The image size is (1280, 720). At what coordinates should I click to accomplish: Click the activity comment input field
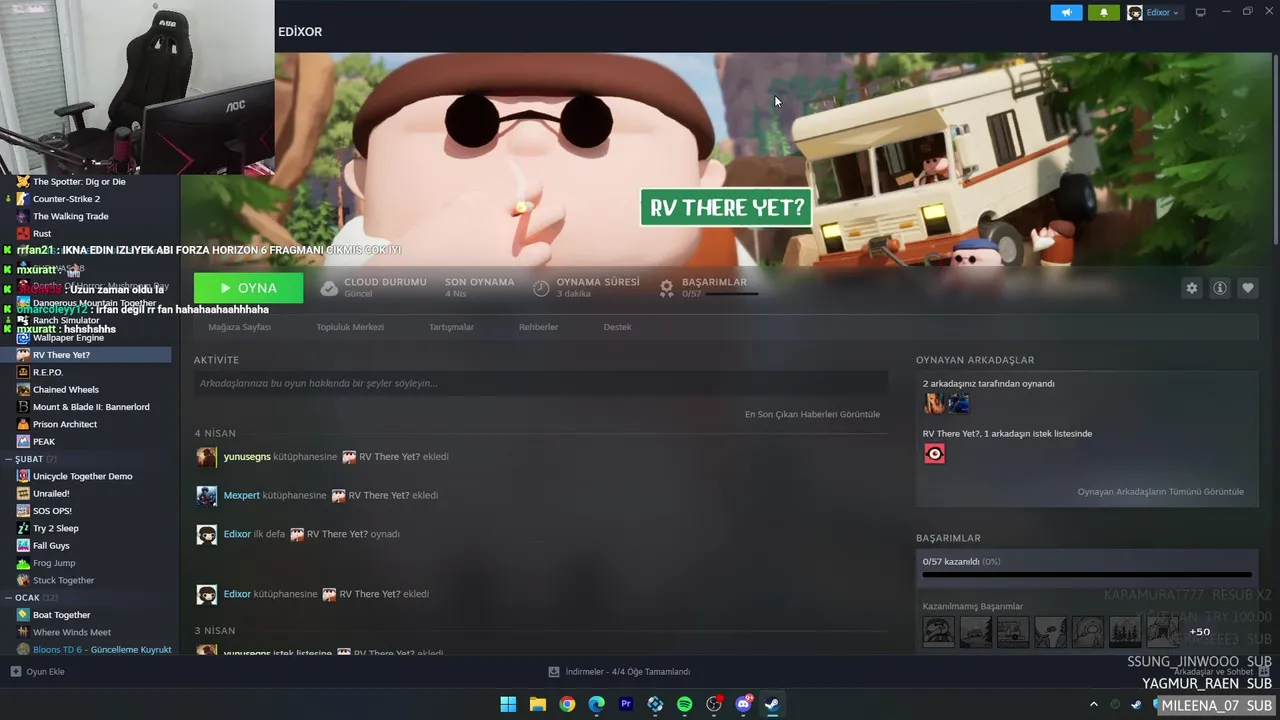click(541, 383)
